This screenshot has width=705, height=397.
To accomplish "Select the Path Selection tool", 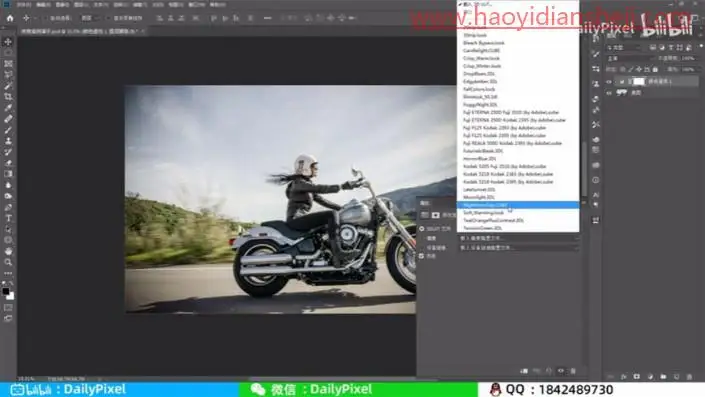I will pos(8,229).
